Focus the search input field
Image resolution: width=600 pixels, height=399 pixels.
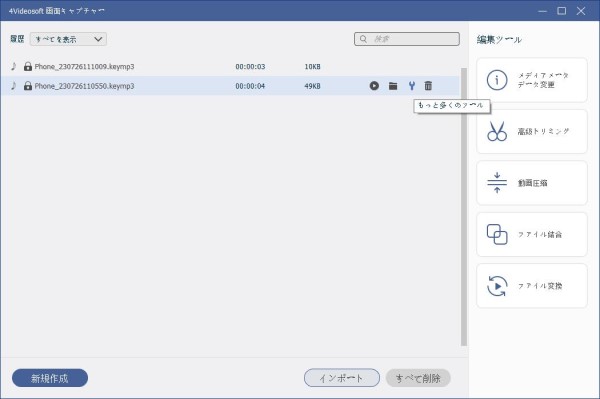[407, 39]
